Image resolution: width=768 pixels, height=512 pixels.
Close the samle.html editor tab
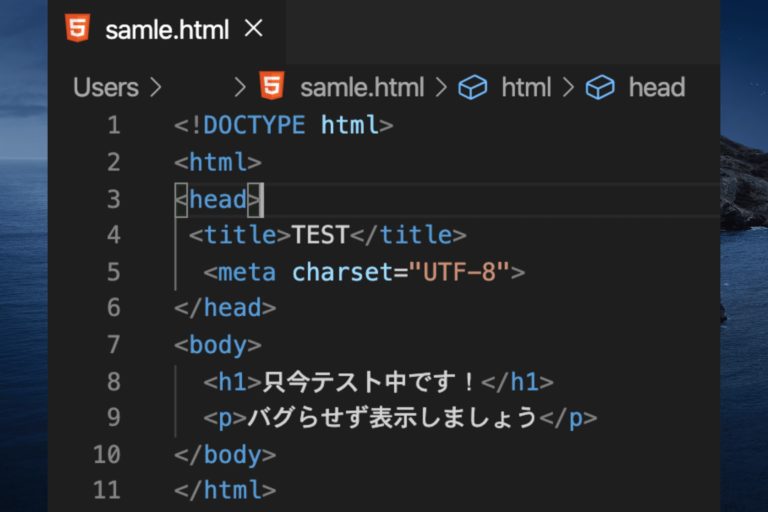point(254,29)
